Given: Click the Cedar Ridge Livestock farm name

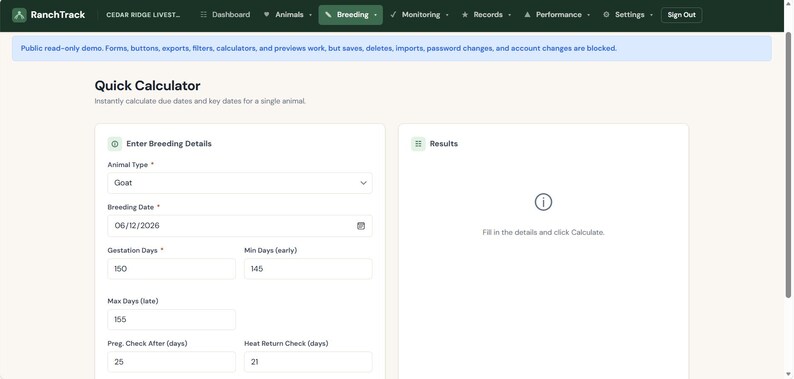Looking at the screenshot, I should click(143, 15).
